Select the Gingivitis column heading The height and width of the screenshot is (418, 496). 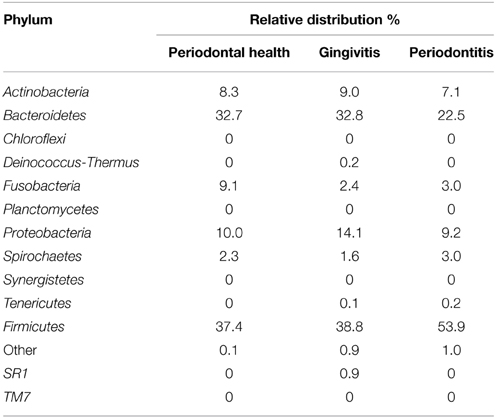[349, 52]
